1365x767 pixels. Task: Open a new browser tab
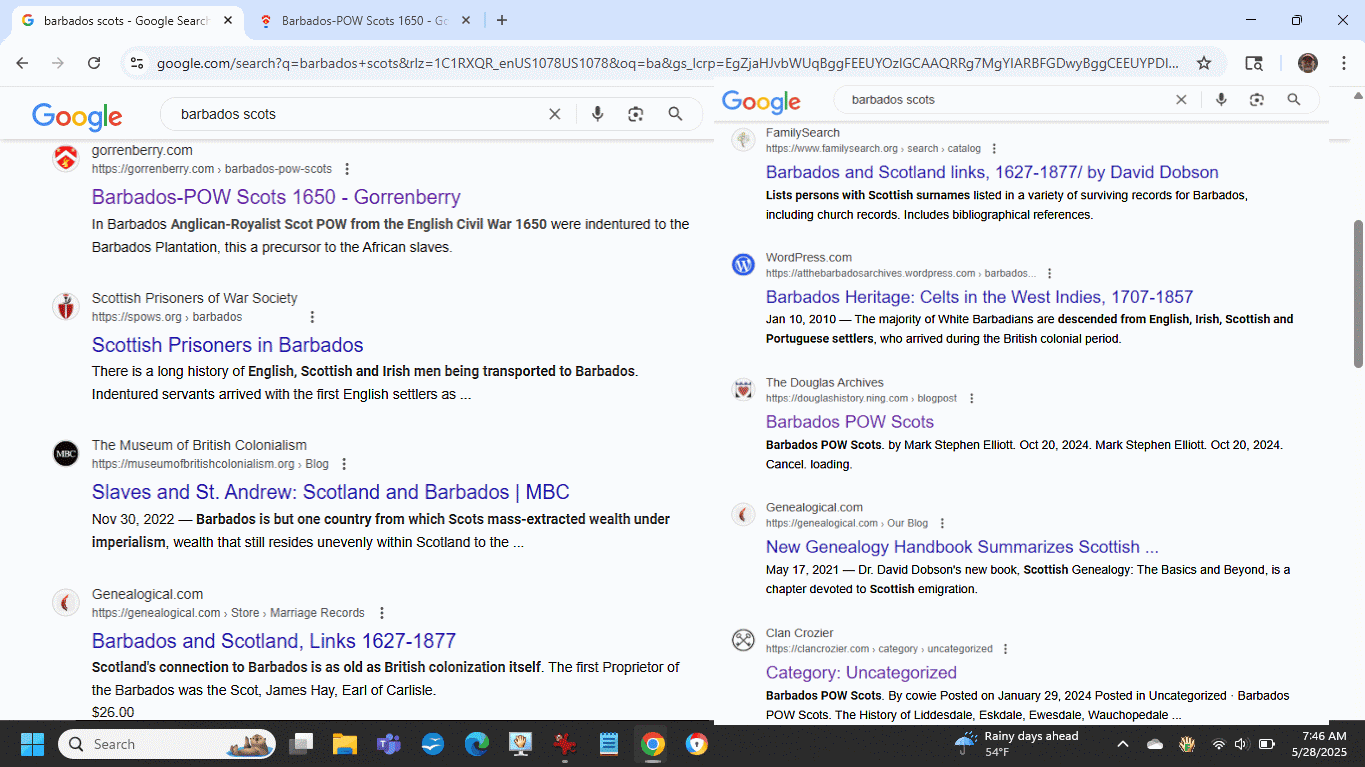(x=502, y=20)
